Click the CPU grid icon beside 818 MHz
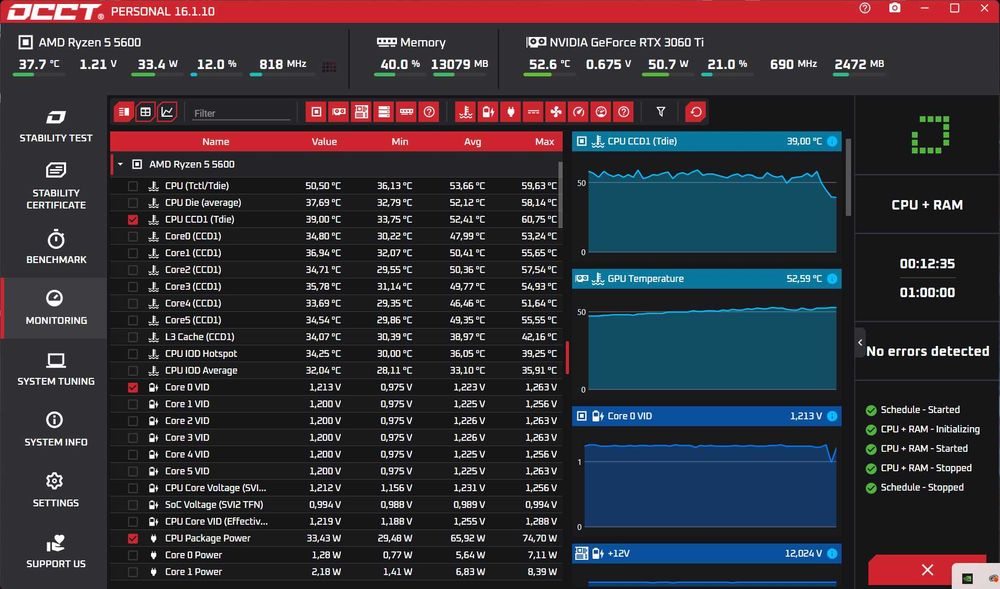The image size is (1000, 589). tap(329, 66)
